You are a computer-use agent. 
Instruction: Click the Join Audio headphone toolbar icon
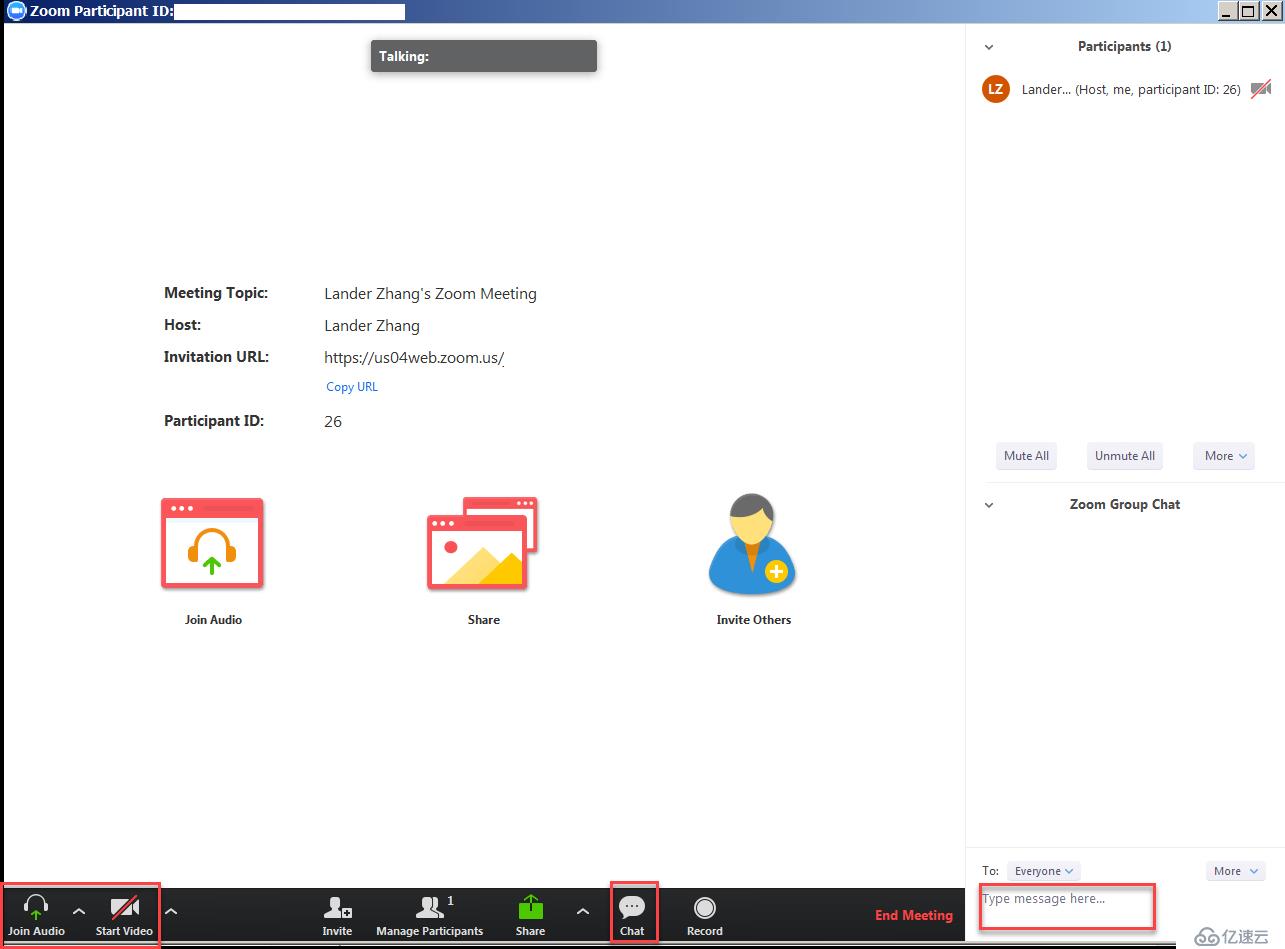click(x=36, y=908)
